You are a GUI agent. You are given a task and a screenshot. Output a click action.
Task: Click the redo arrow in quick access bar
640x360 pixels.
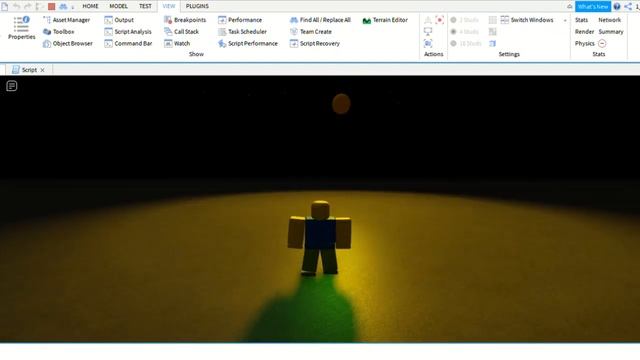tap(28, 6)
